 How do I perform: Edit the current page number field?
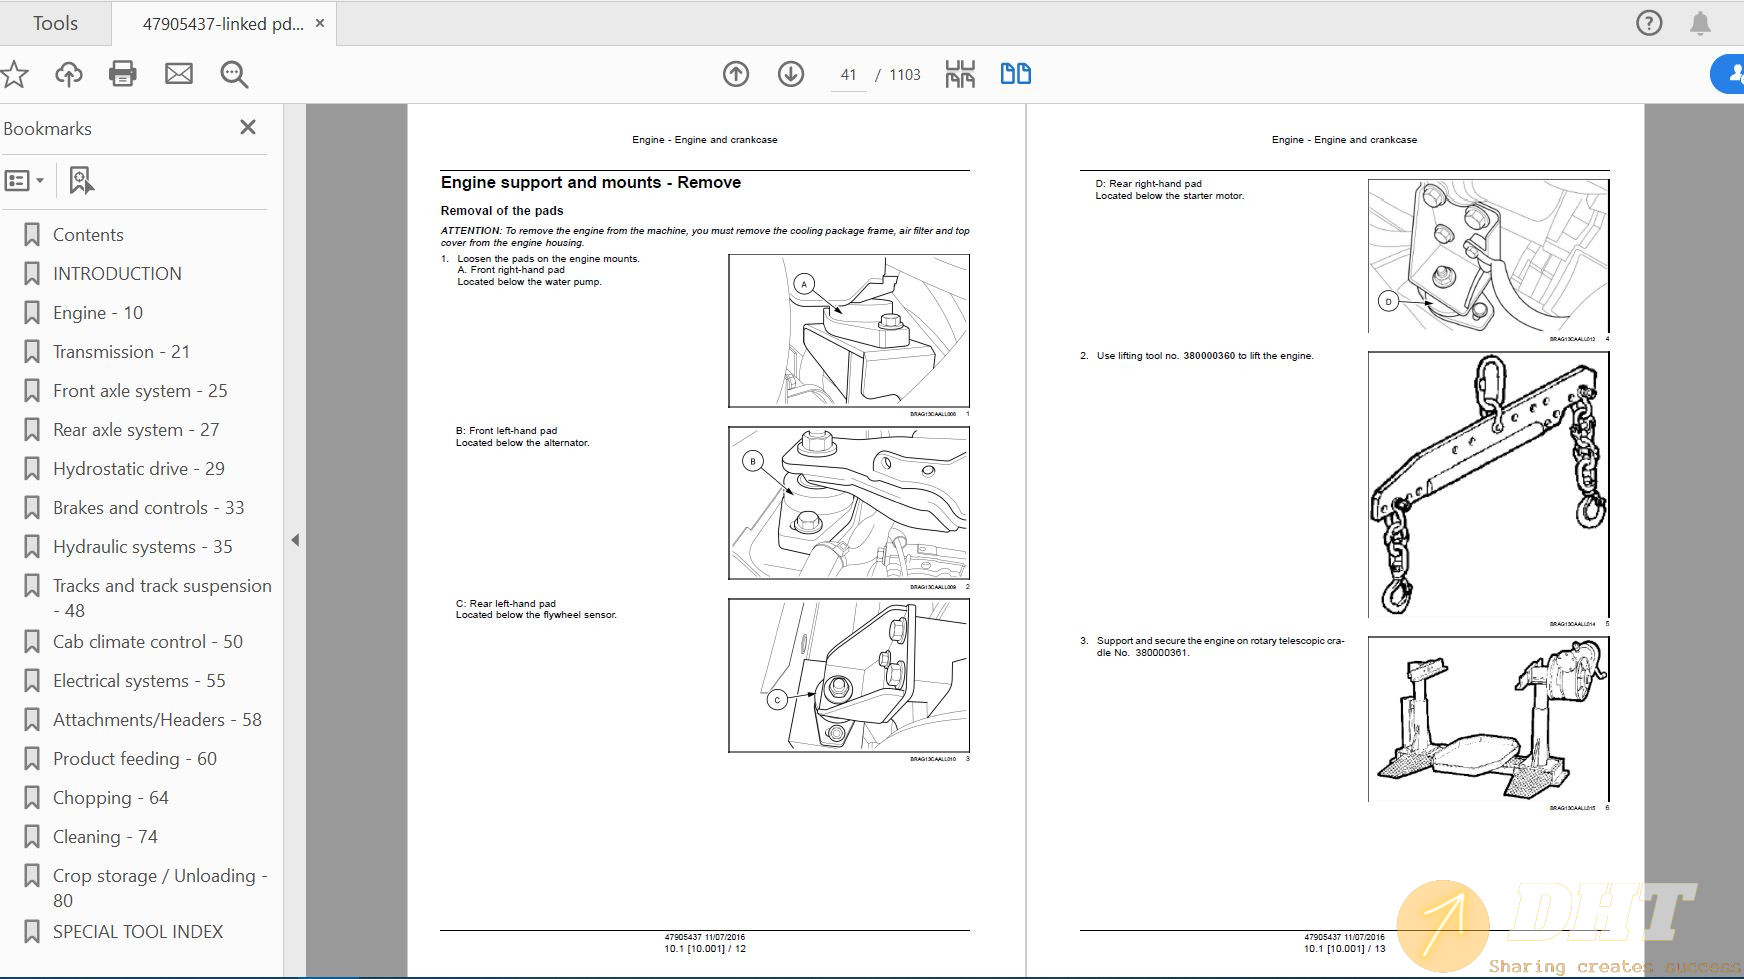848,73
